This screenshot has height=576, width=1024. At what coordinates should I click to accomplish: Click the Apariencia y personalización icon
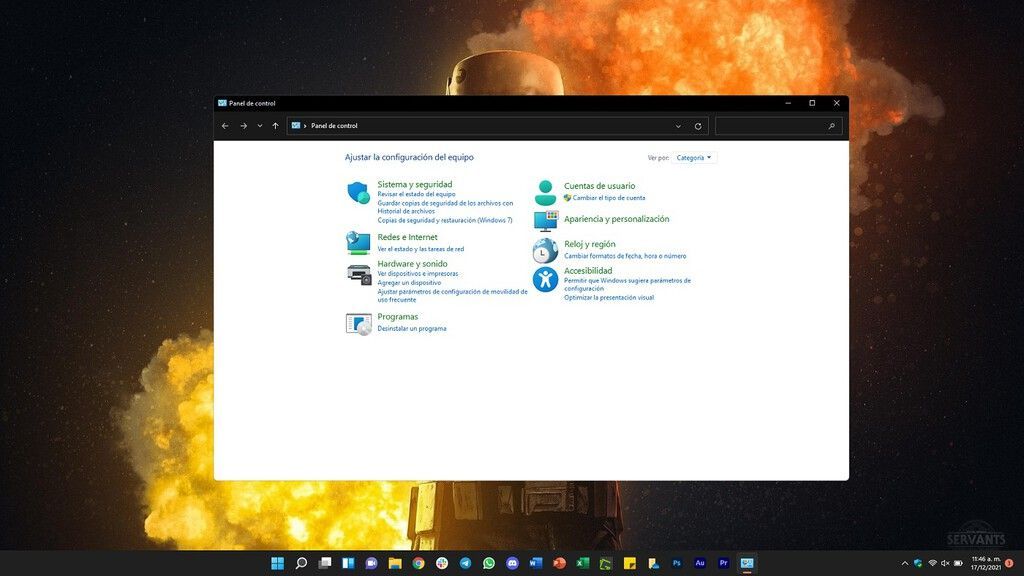545,220
